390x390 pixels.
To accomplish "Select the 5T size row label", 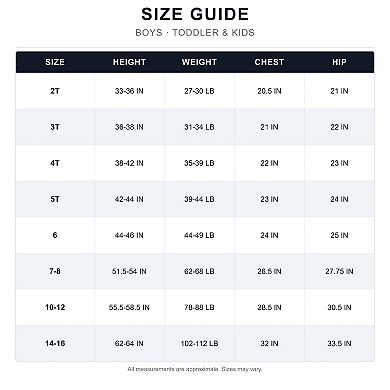I will [x=55, y=199].
